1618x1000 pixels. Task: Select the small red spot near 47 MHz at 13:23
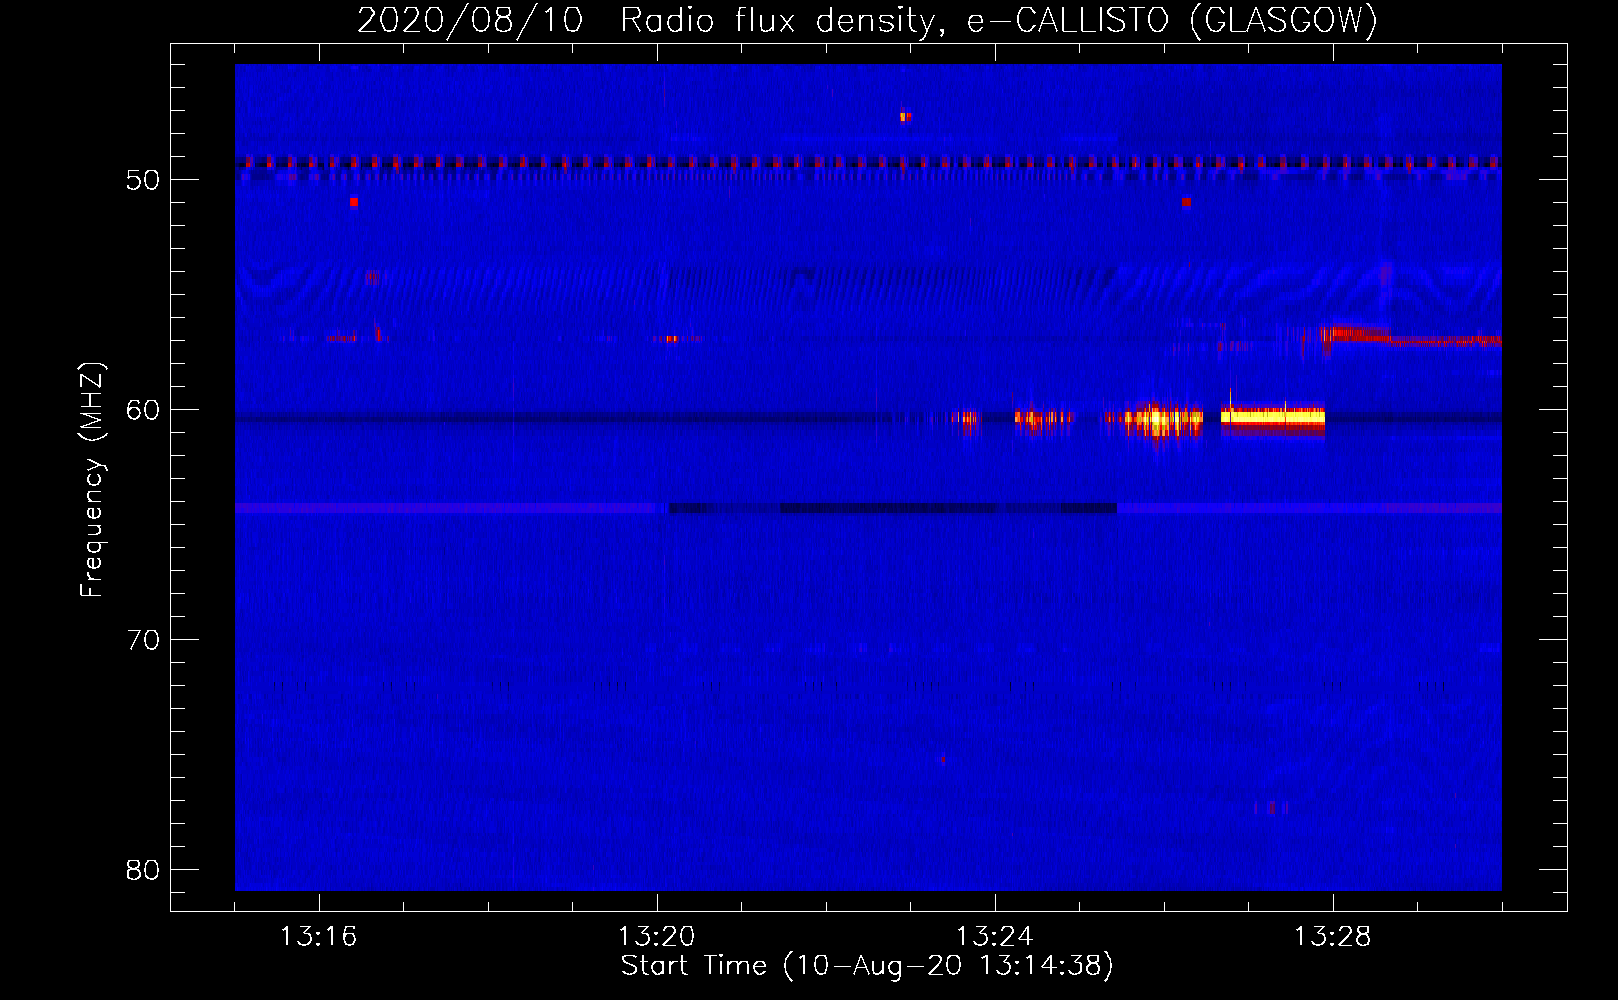[x=905, y=117]
